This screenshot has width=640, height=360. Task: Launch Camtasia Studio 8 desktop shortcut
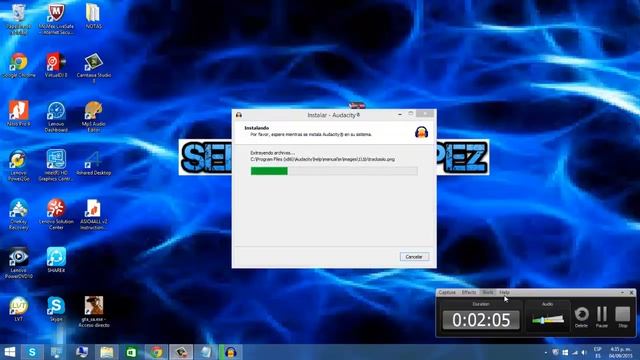pyautogui.click(x=93, y=67)
